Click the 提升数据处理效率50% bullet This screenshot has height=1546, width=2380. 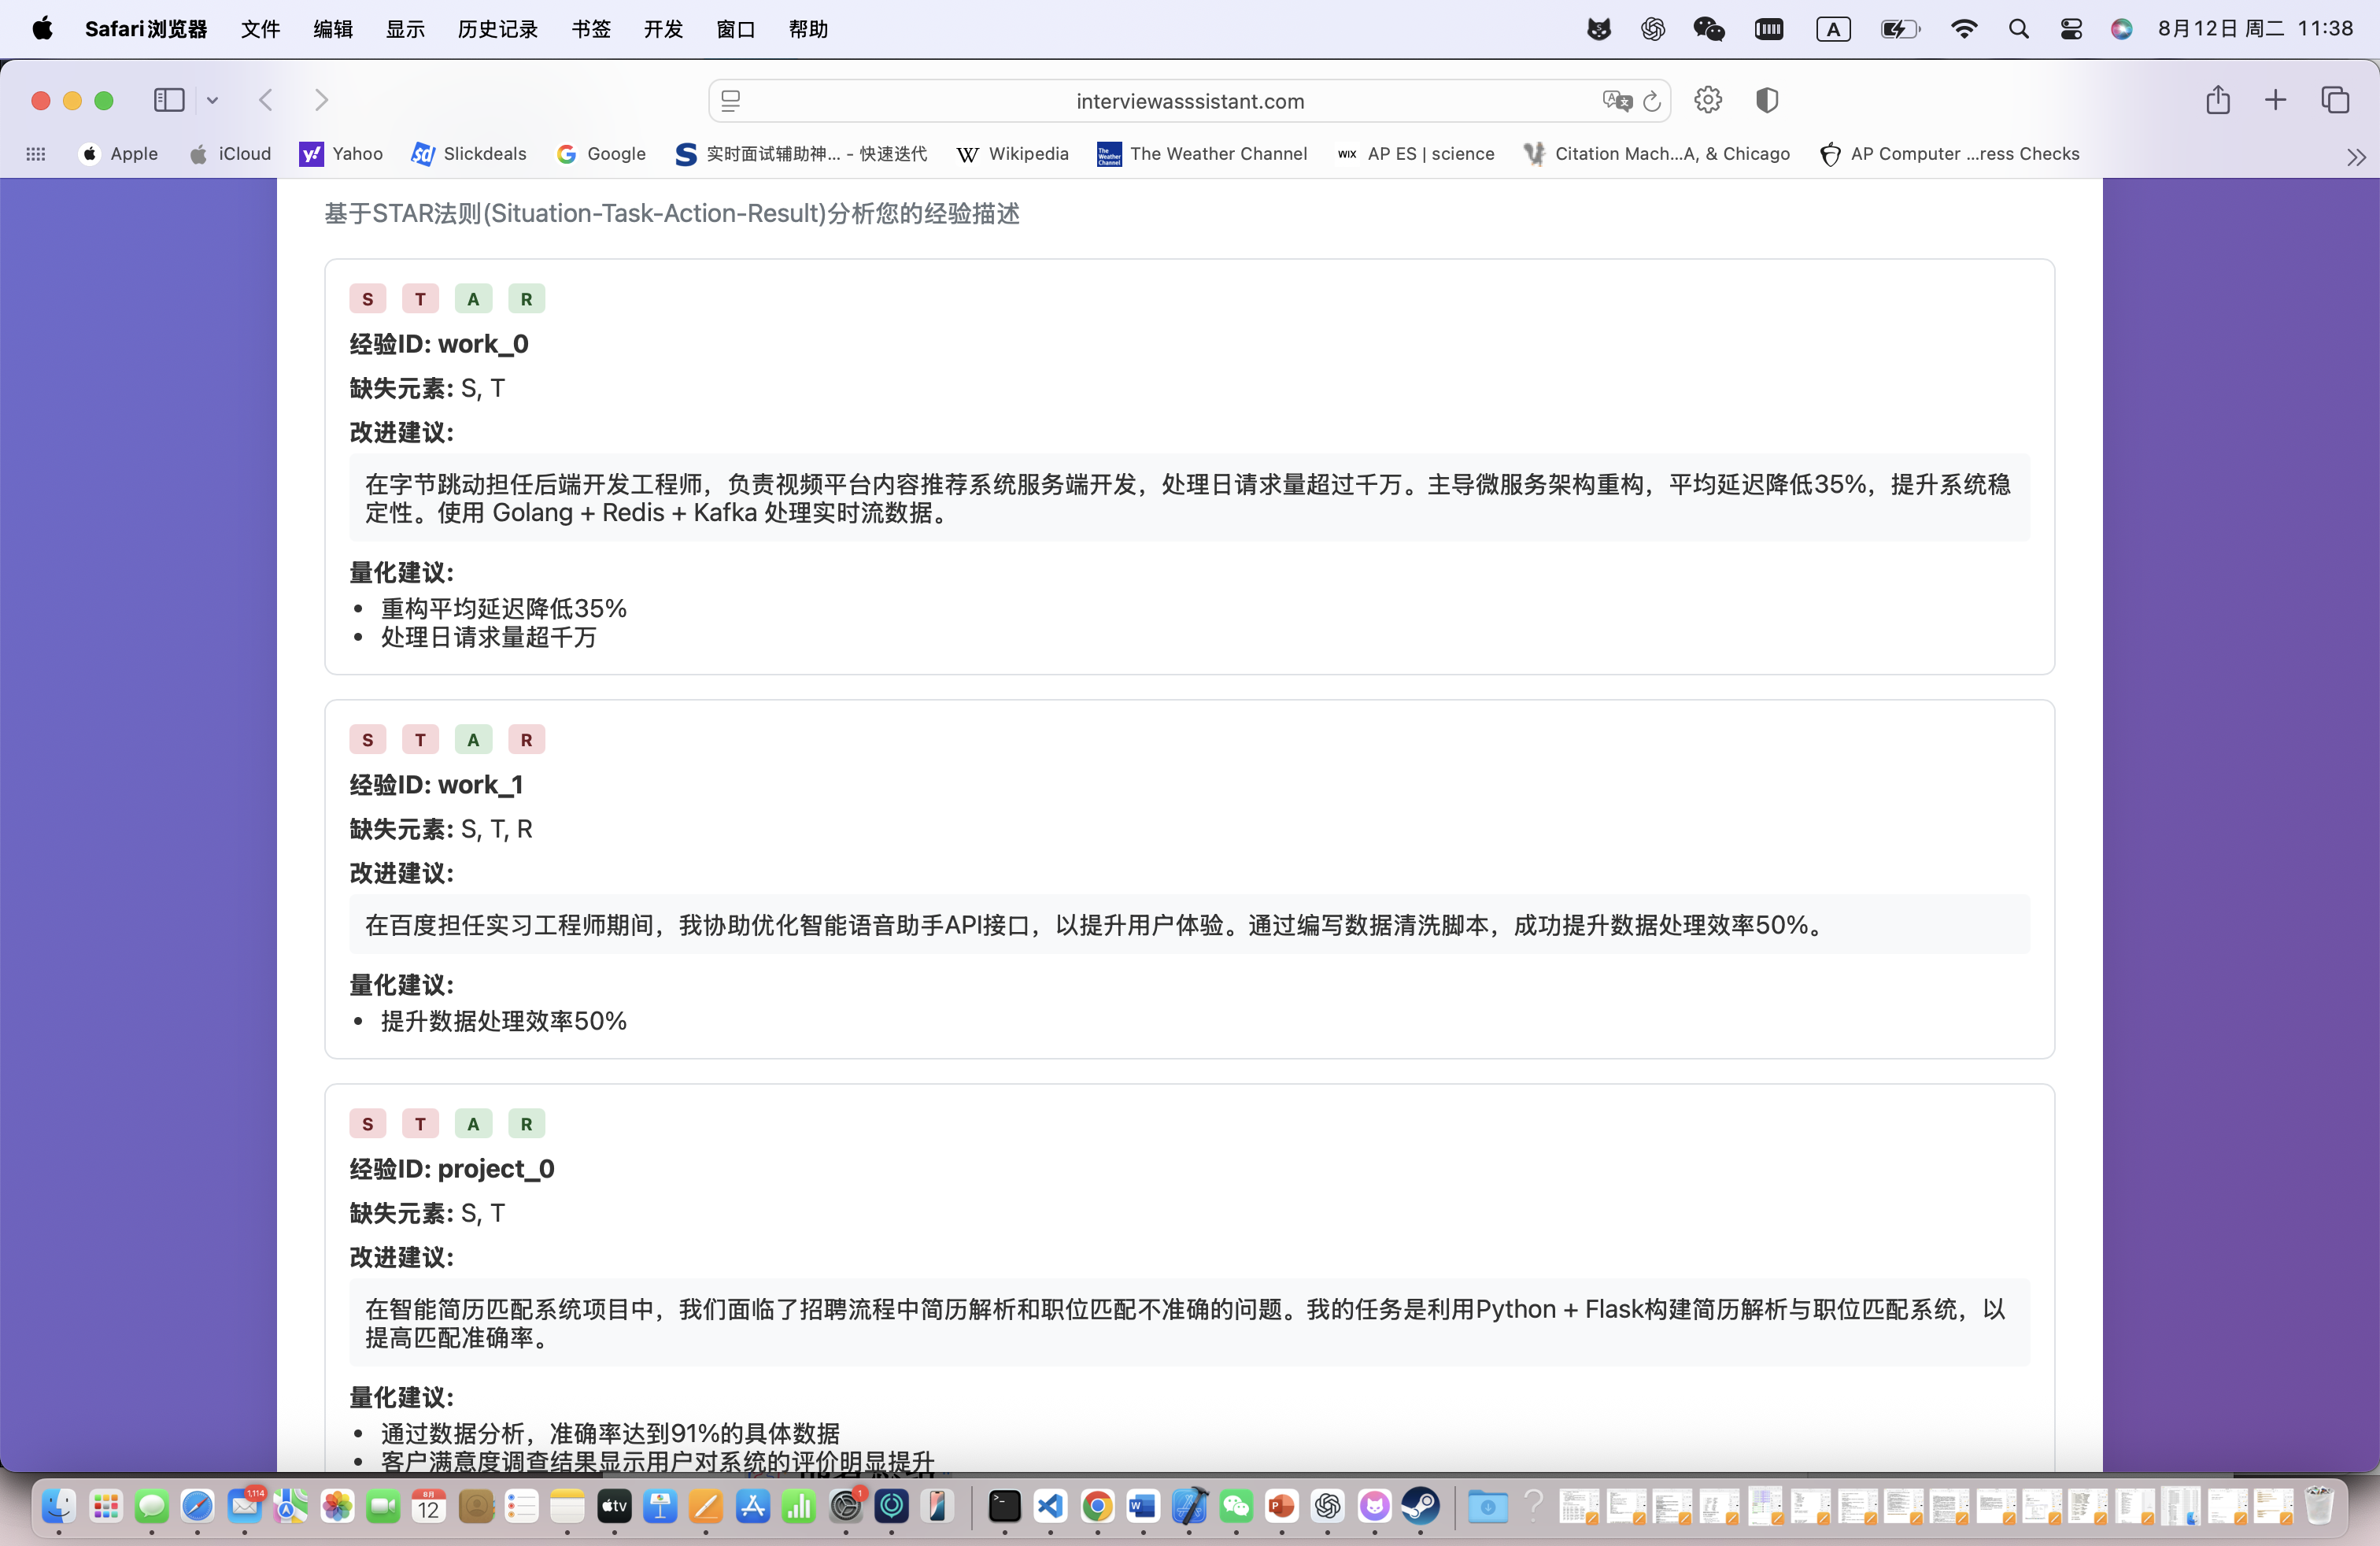504,1021
